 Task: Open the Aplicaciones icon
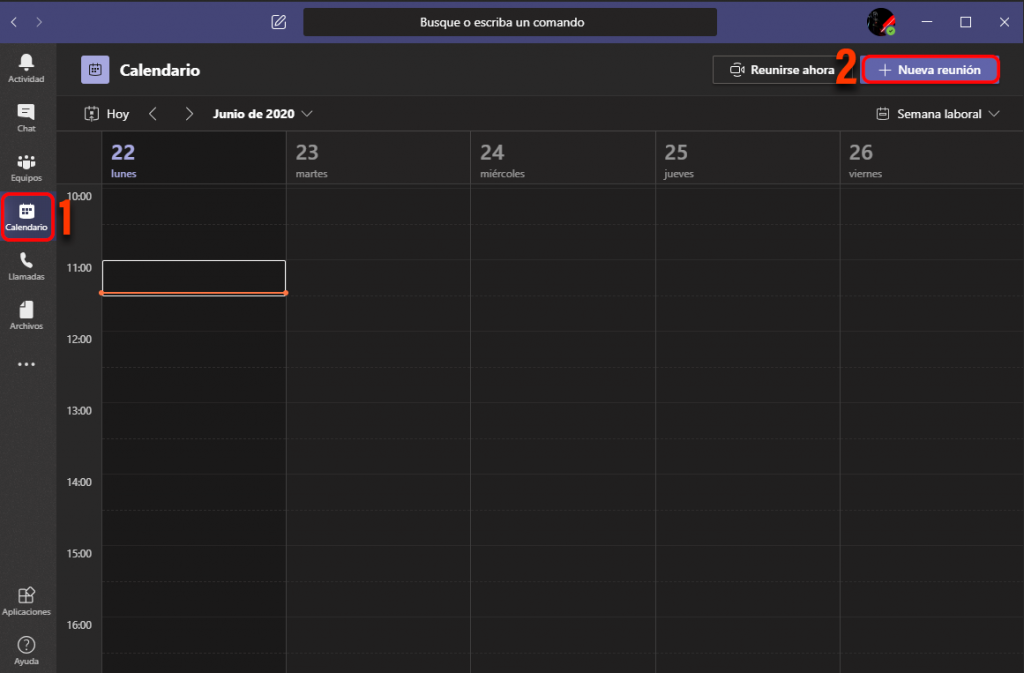pyautogui.click(x=25, y=601)
